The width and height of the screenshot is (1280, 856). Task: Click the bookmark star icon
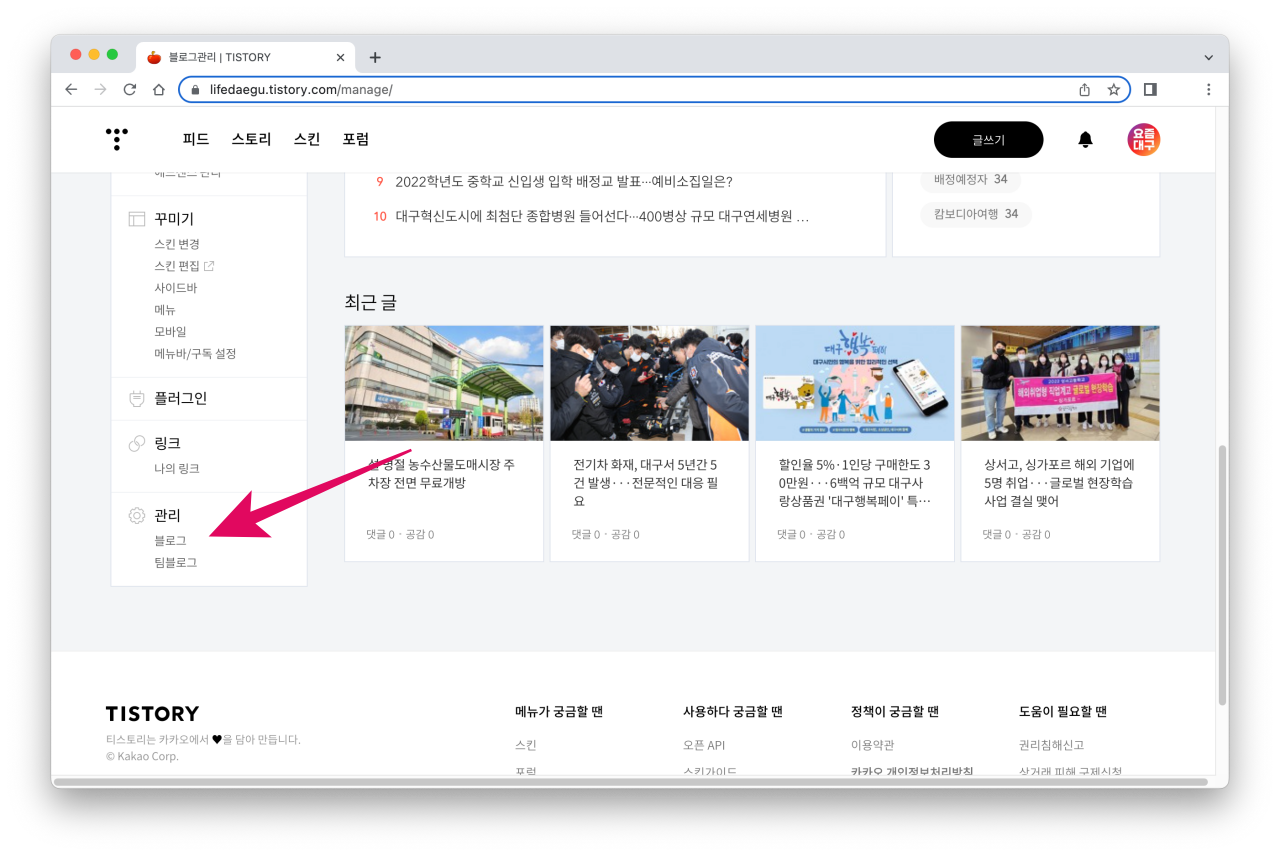(1114, 89)
